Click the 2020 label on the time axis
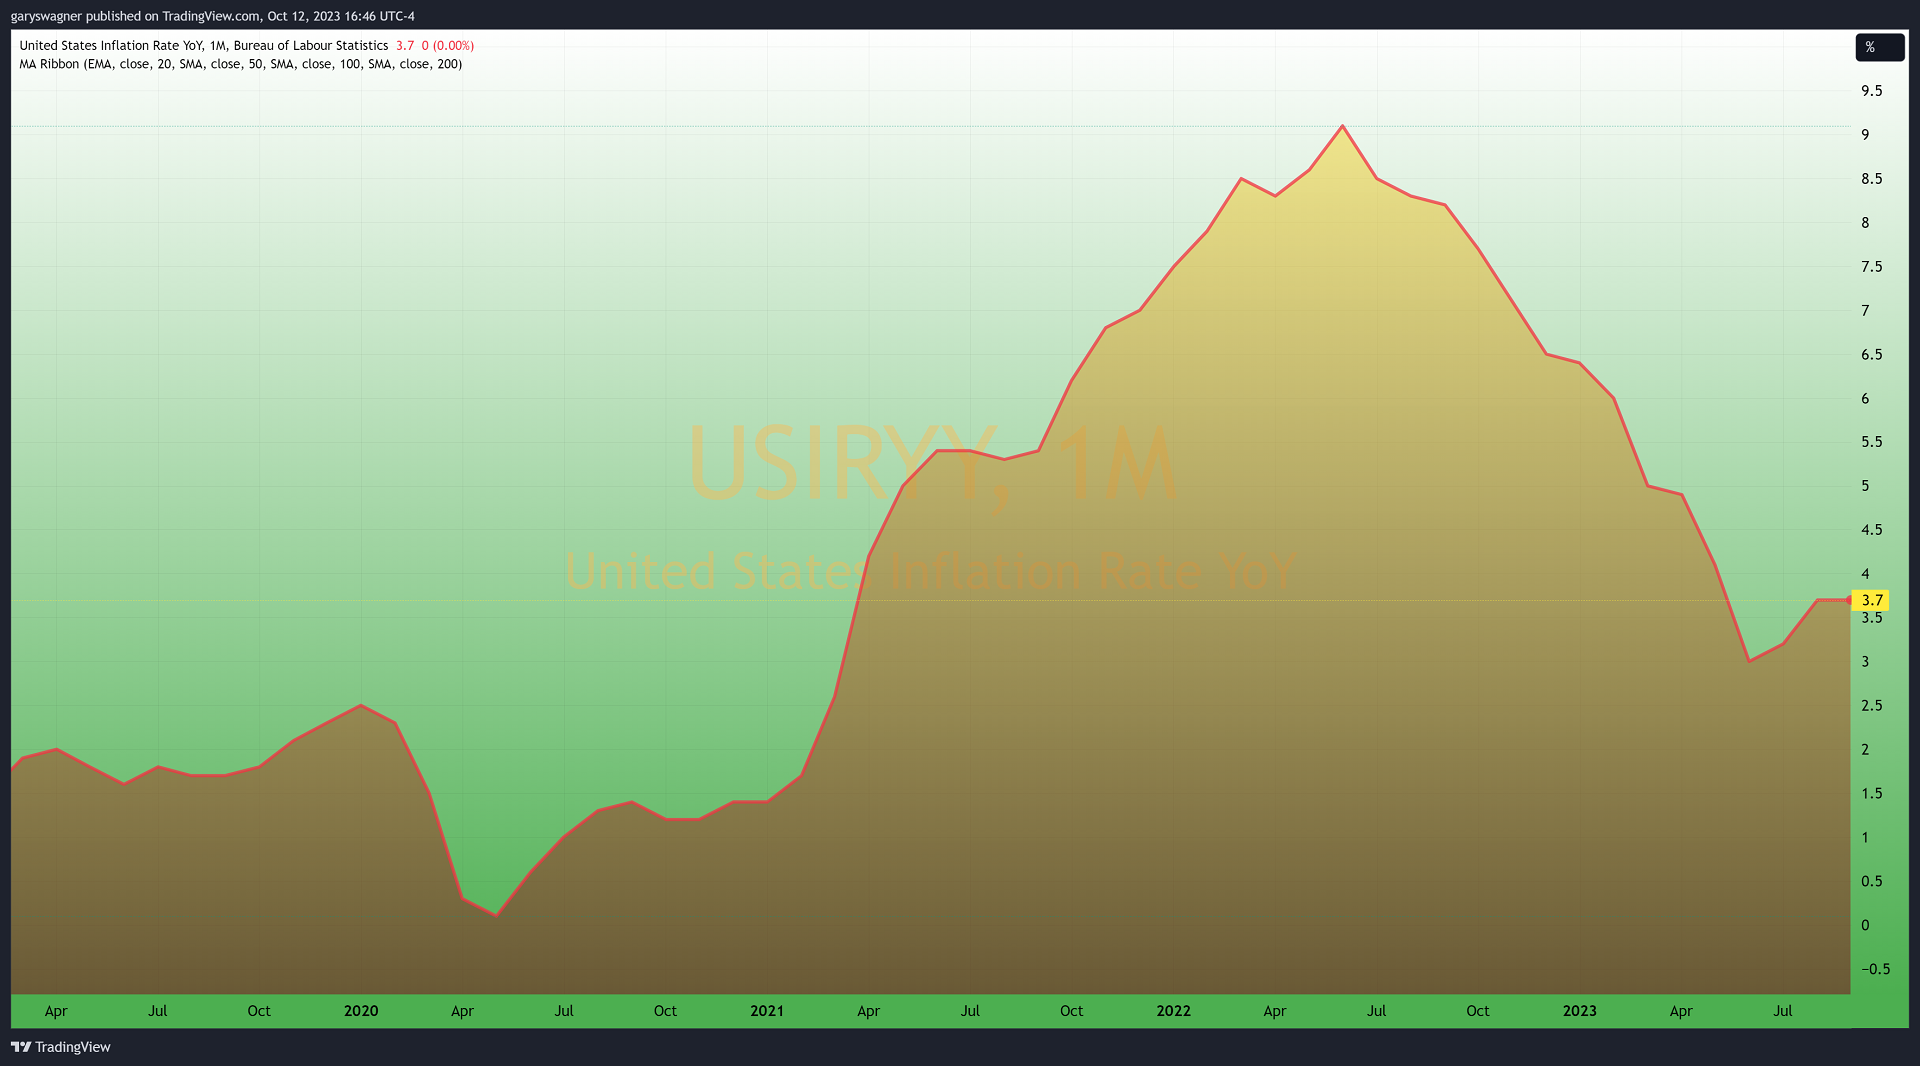 click(x=361, y=1011)
